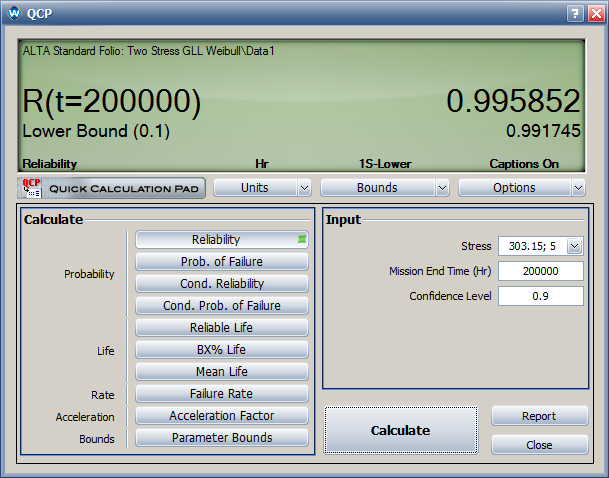Select BX% Life calculation
This screenshot has width=609, height=478.
pos(222,349)
